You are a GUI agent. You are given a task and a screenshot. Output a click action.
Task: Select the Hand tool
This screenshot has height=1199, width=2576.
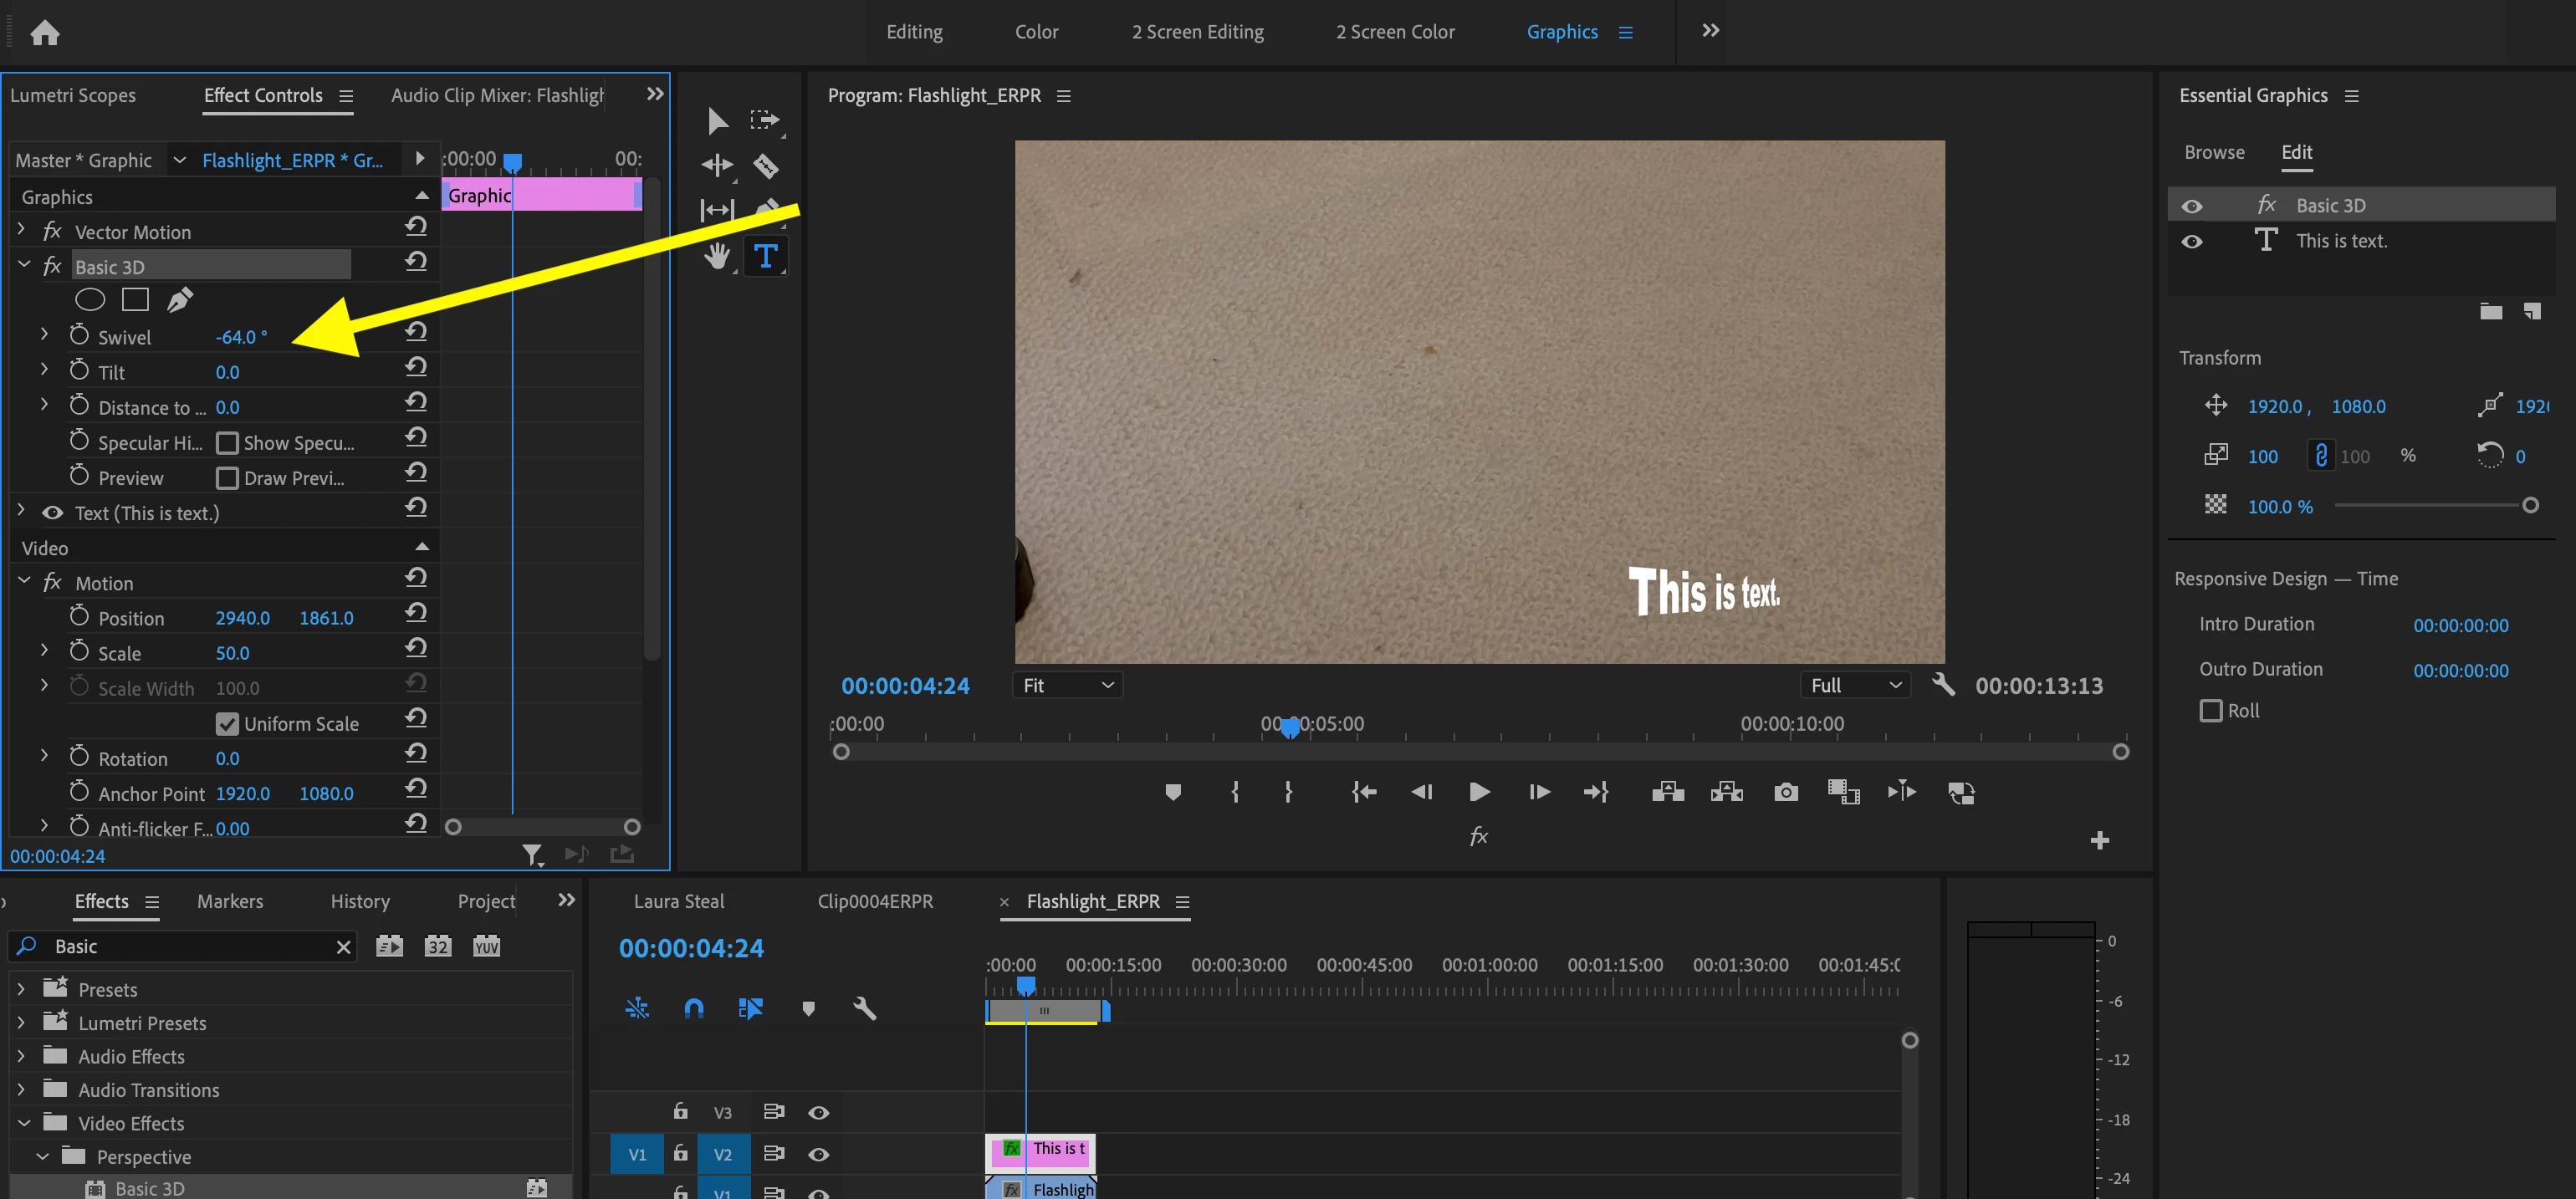point(716,256)
